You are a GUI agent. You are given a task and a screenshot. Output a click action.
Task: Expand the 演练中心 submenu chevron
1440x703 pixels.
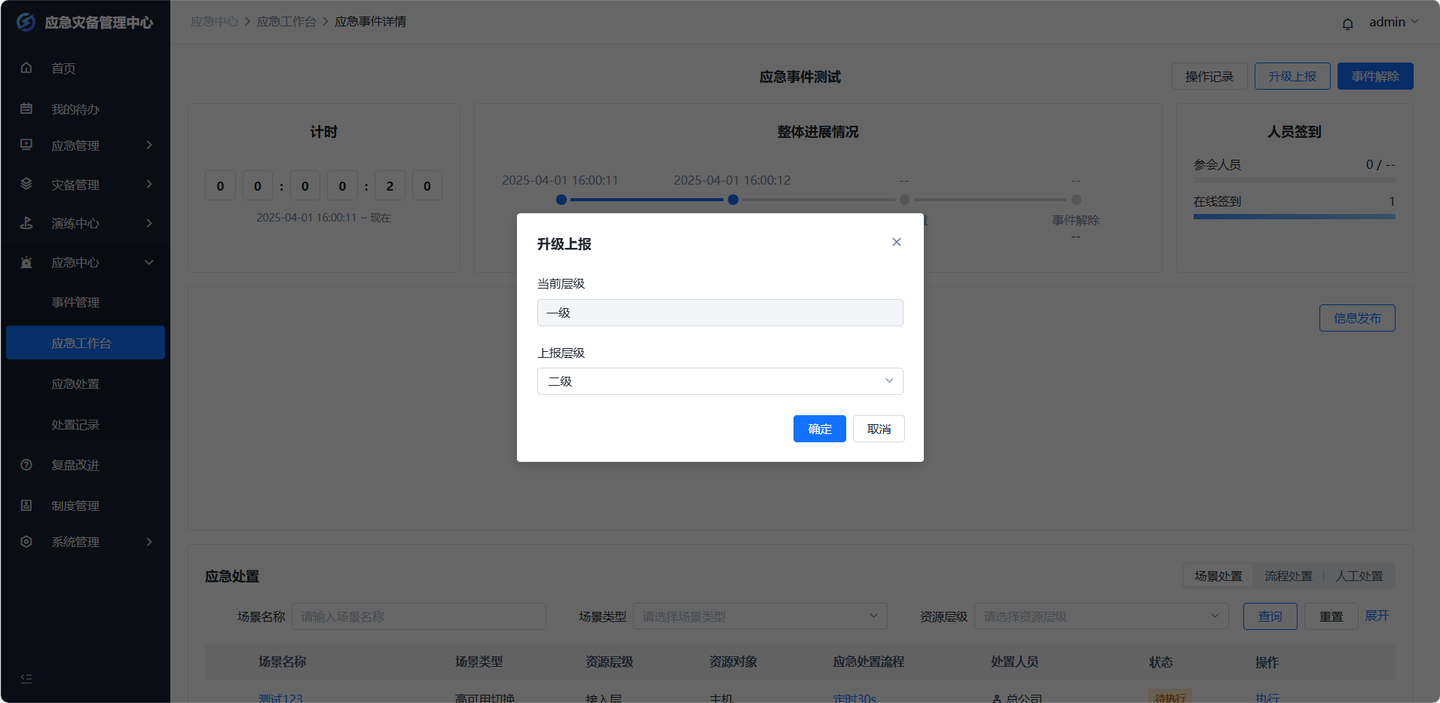coord(149,223)
